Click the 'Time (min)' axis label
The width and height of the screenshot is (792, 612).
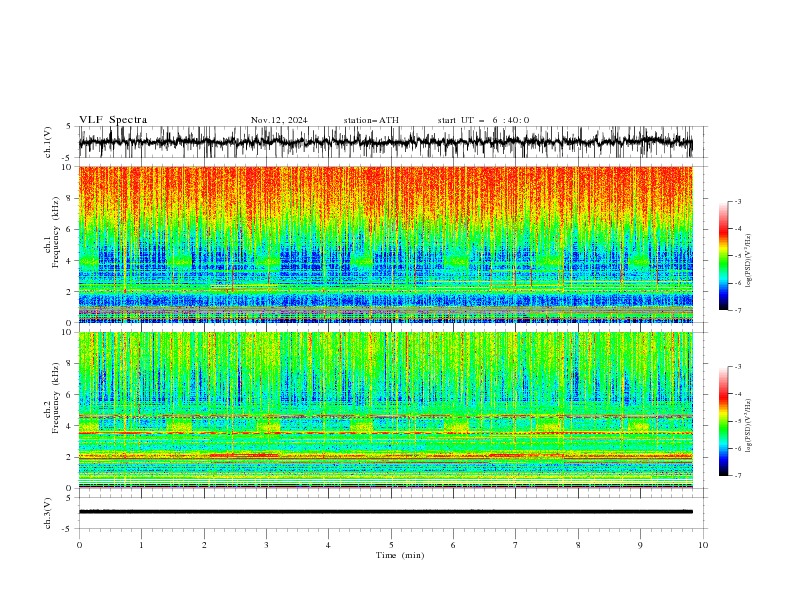coord(400,555)
